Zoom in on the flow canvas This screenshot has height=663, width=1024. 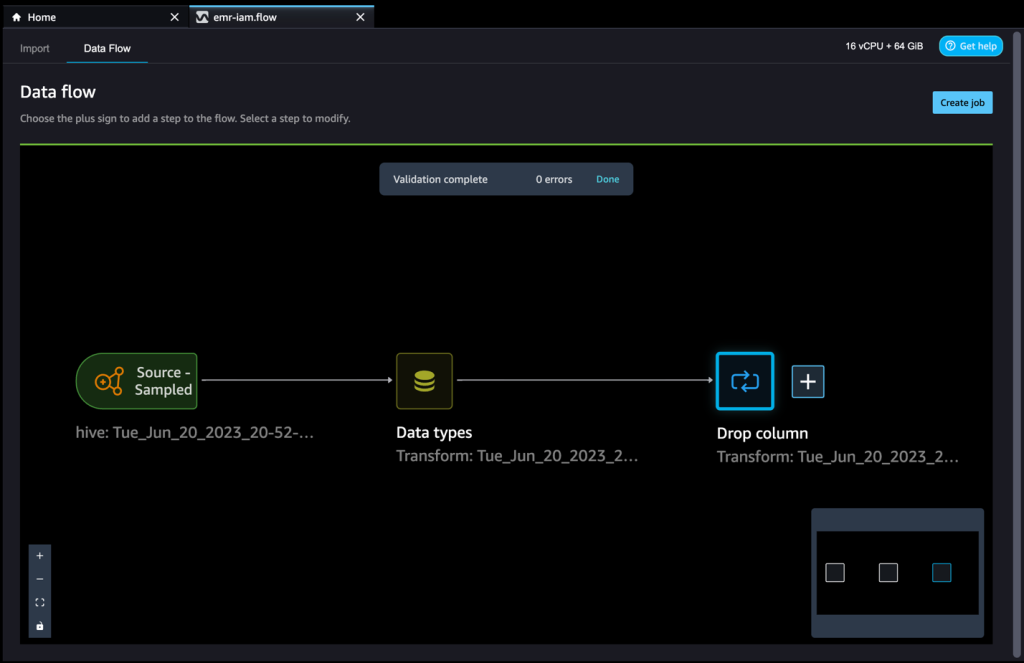(40, 556)
